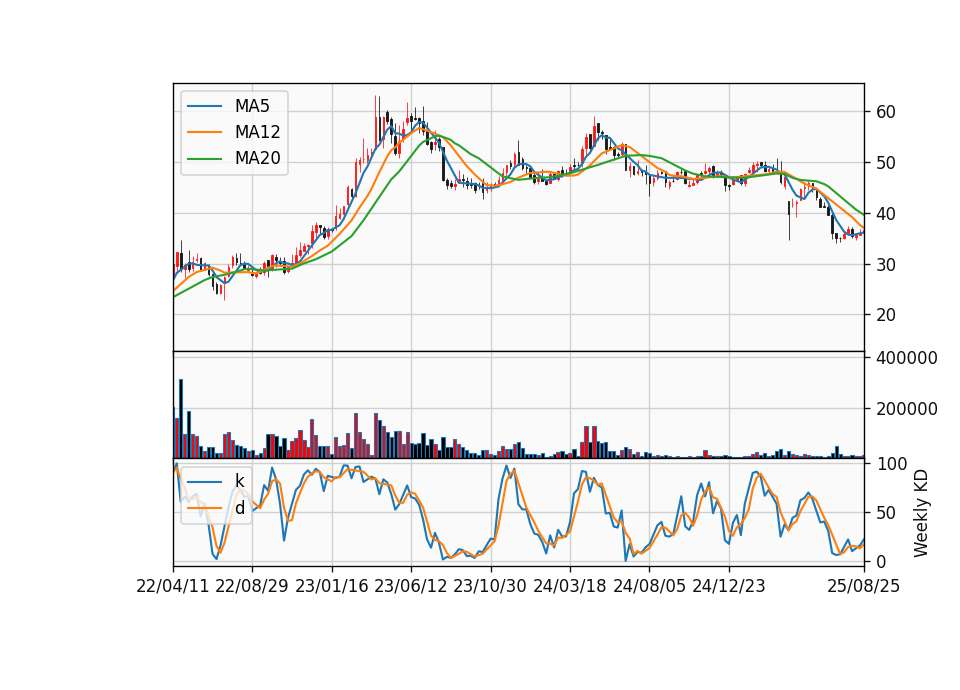Click the 22/04/11 date label

click(173, 586)
